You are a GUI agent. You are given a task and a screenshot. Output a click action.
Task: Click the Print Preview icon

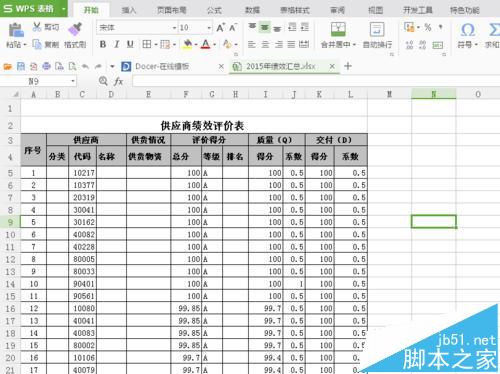[x=72, y=67]
